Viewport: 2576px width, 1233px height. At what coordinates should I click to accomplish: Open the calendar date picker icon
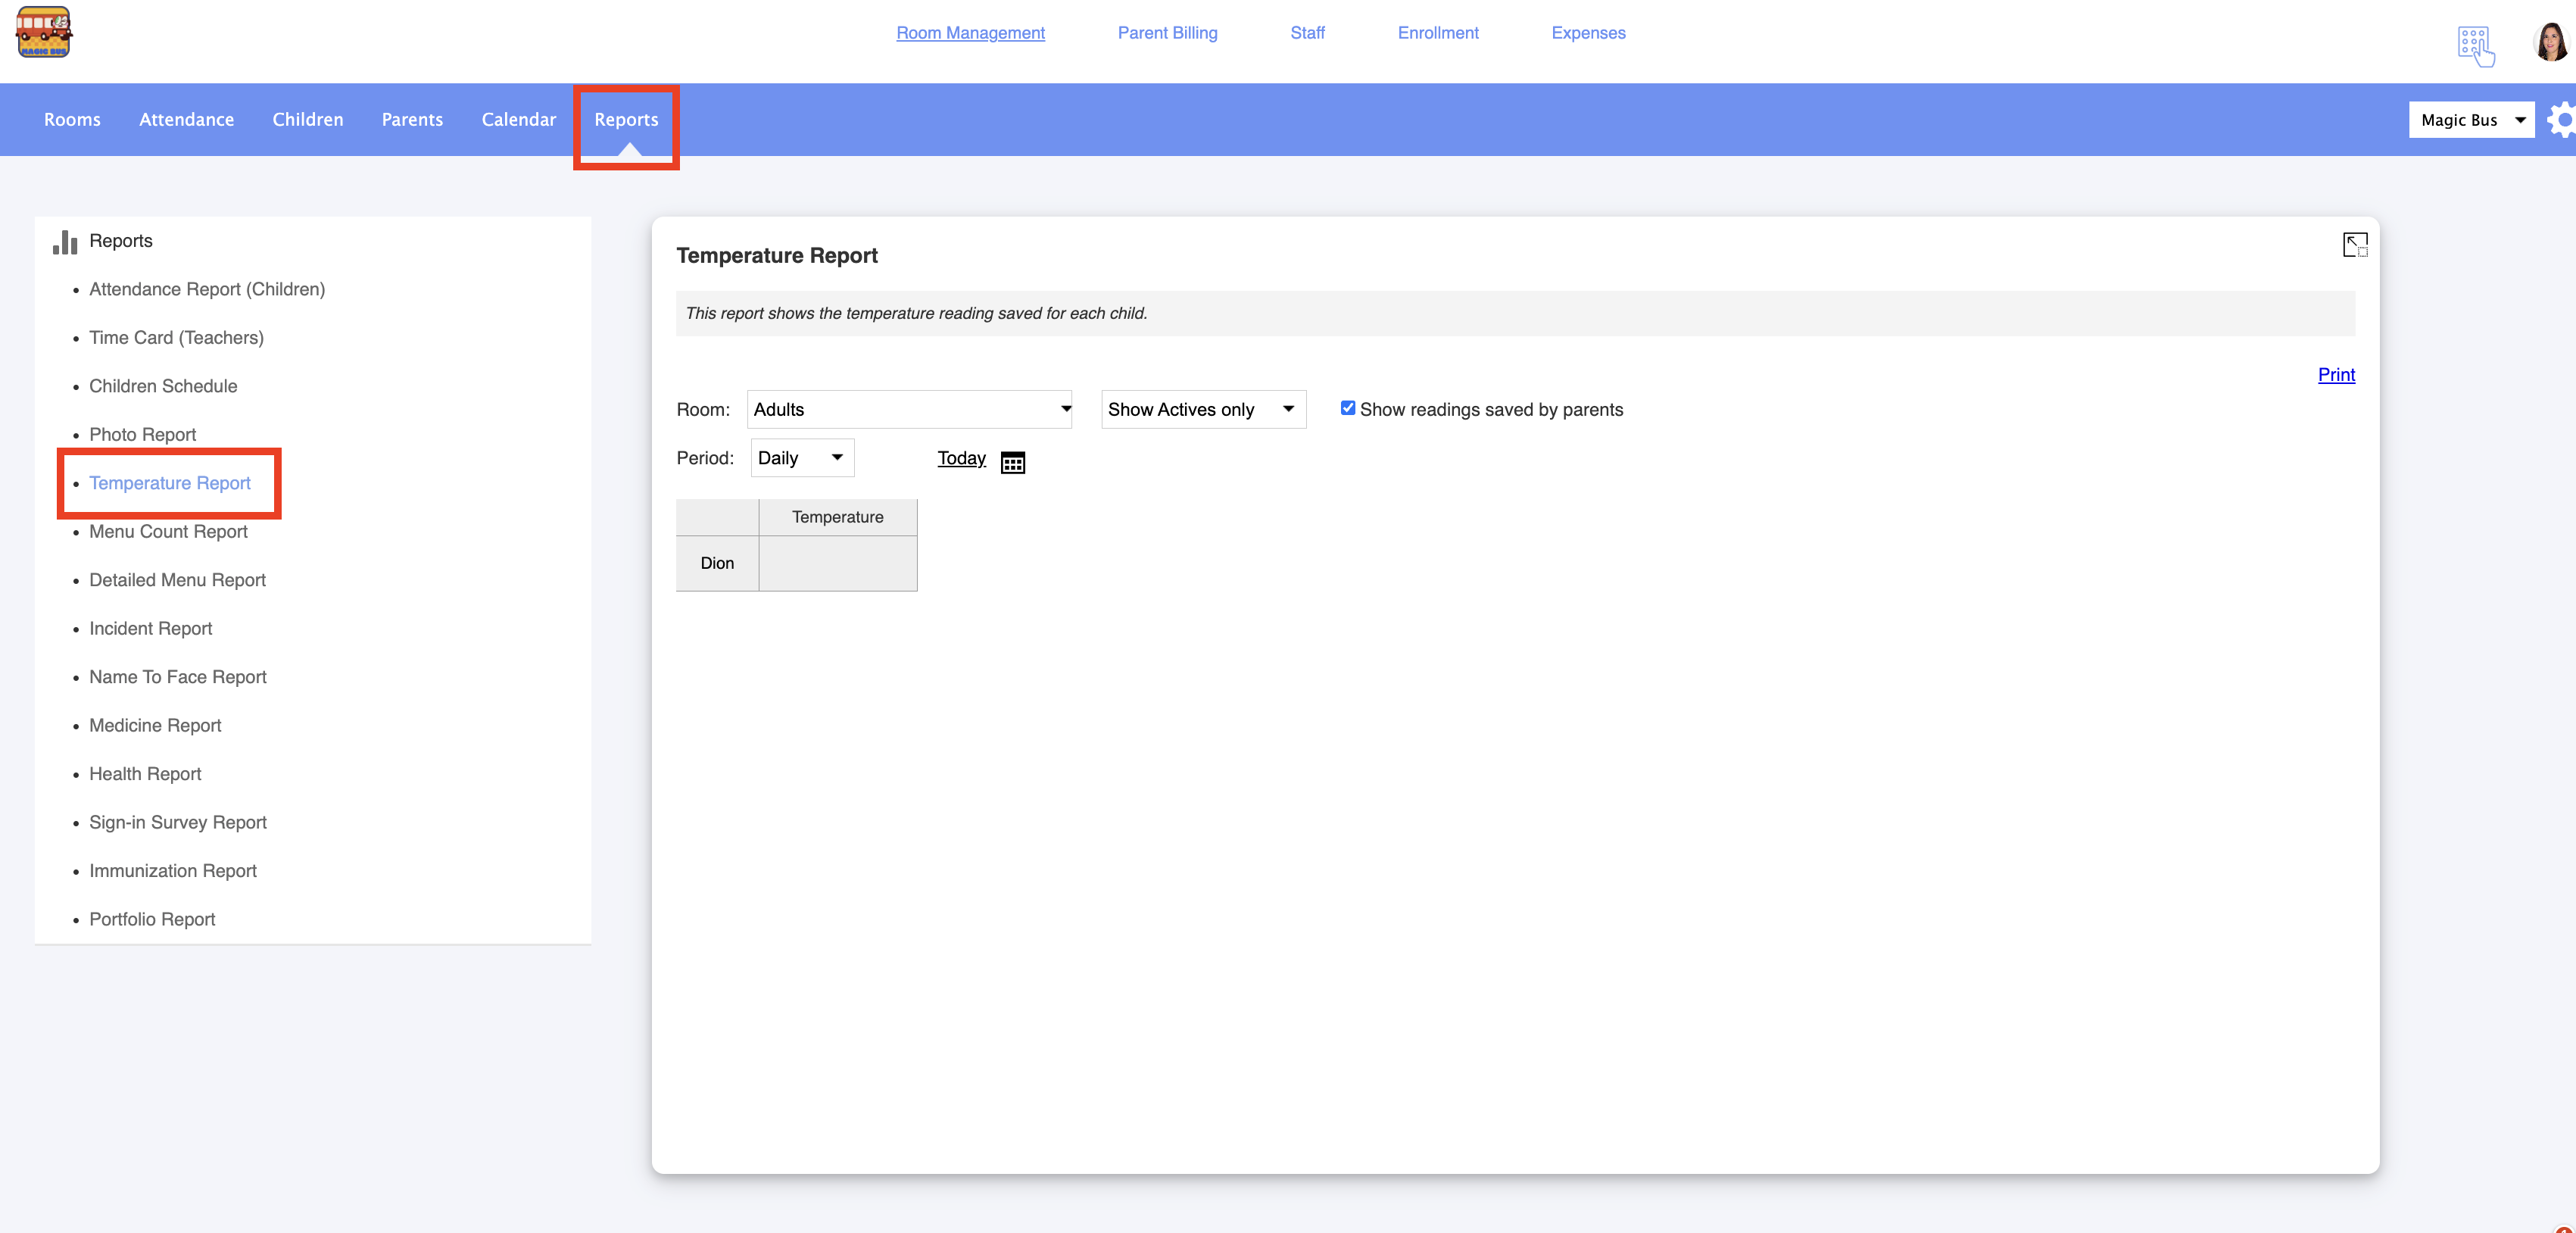pyautogui.click(x=1012, y=462)
